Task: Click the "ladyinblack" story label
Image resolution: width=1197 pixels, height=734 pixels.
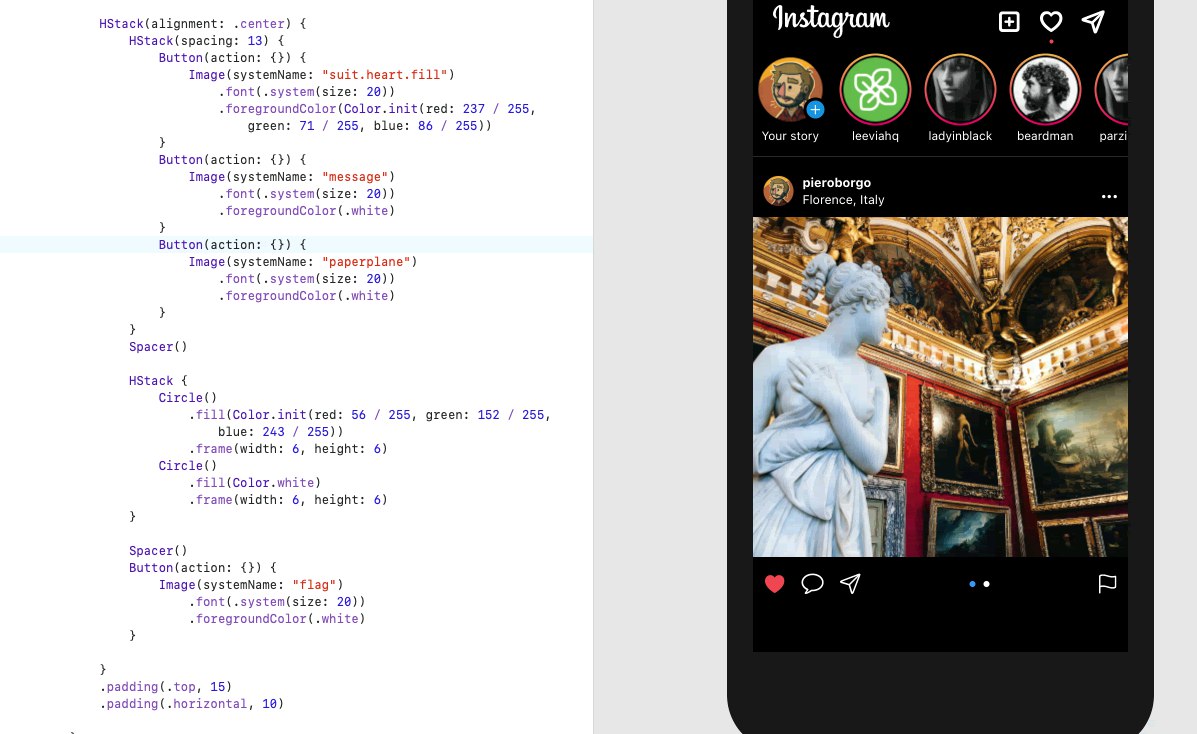Action: (960, 136)
